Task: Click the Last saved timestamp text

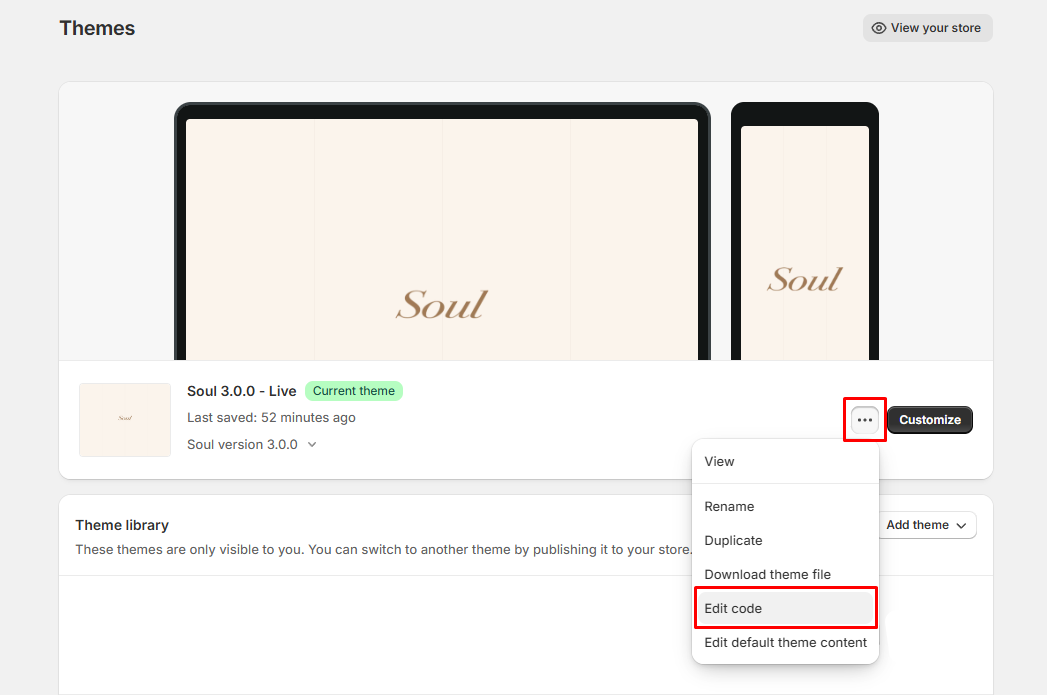Action: pyautogui.click(x=271, y=418)
